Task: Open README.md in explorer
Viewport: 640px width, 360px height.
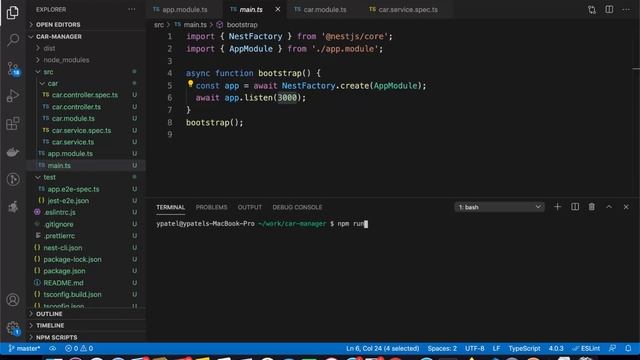Action: click(x=86, y=283)
